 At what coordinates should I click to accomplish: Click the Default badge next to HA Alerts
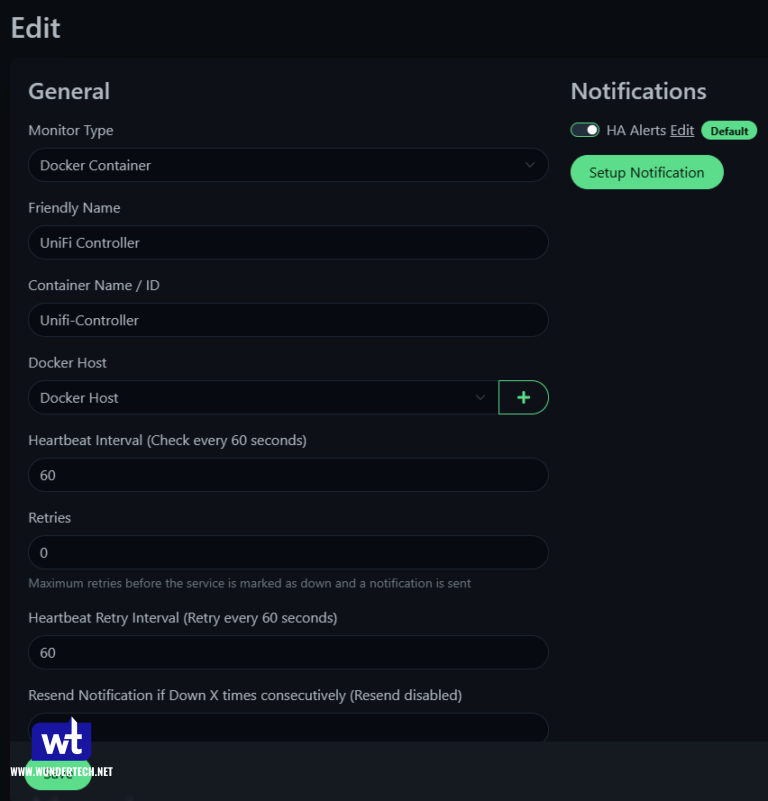coord(729,131)
